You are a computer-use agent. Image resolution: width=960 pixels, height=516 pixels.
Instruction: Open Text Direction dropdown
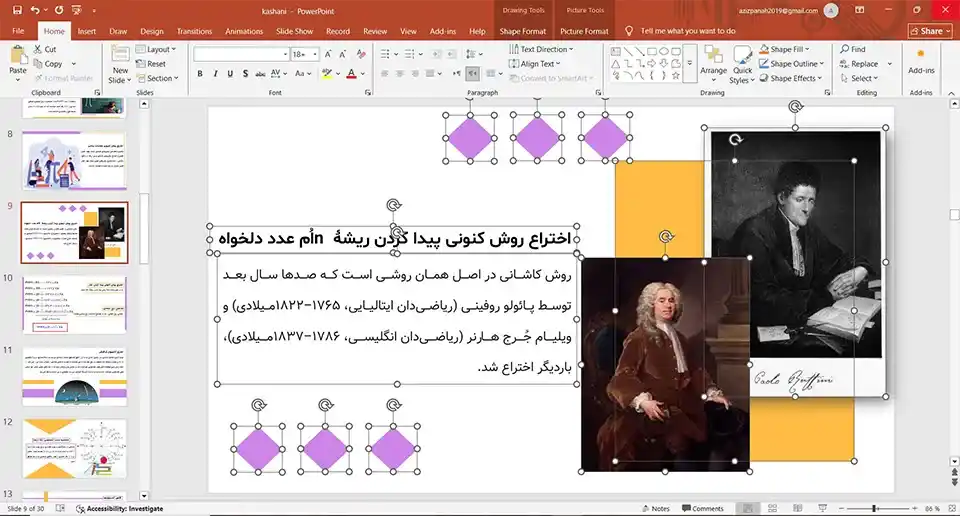541,49
